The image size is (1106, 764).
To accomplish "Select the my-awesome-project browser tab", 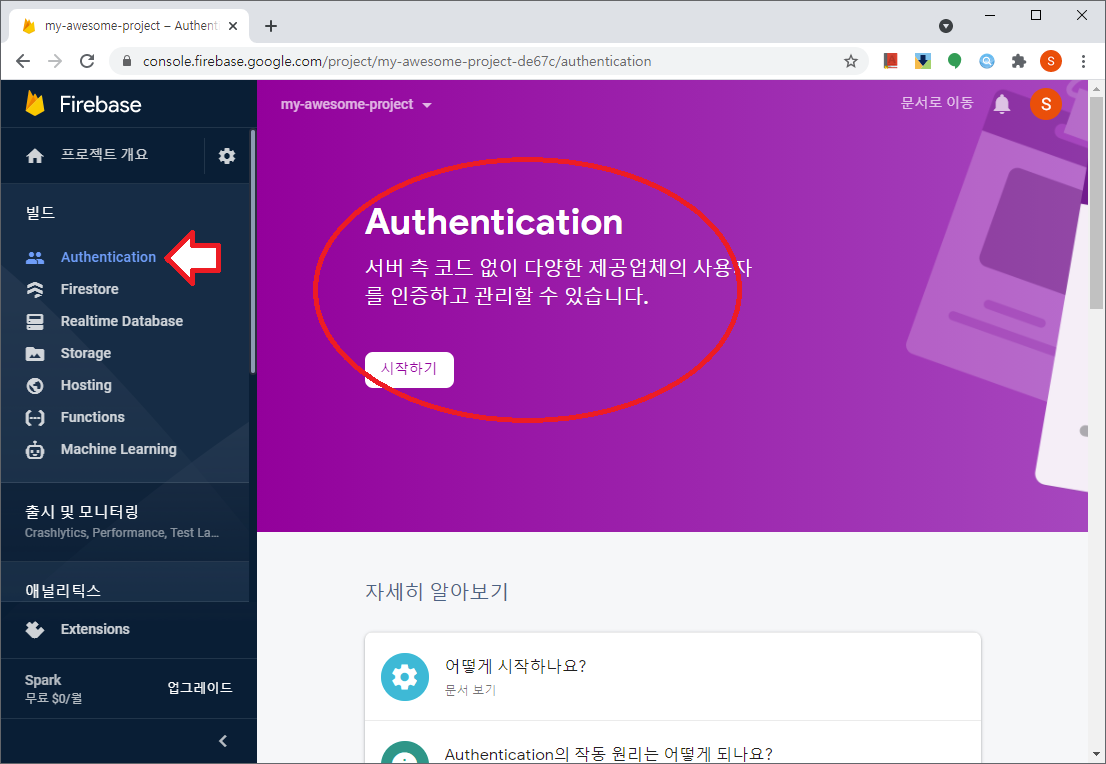I will tap(129, 26).
